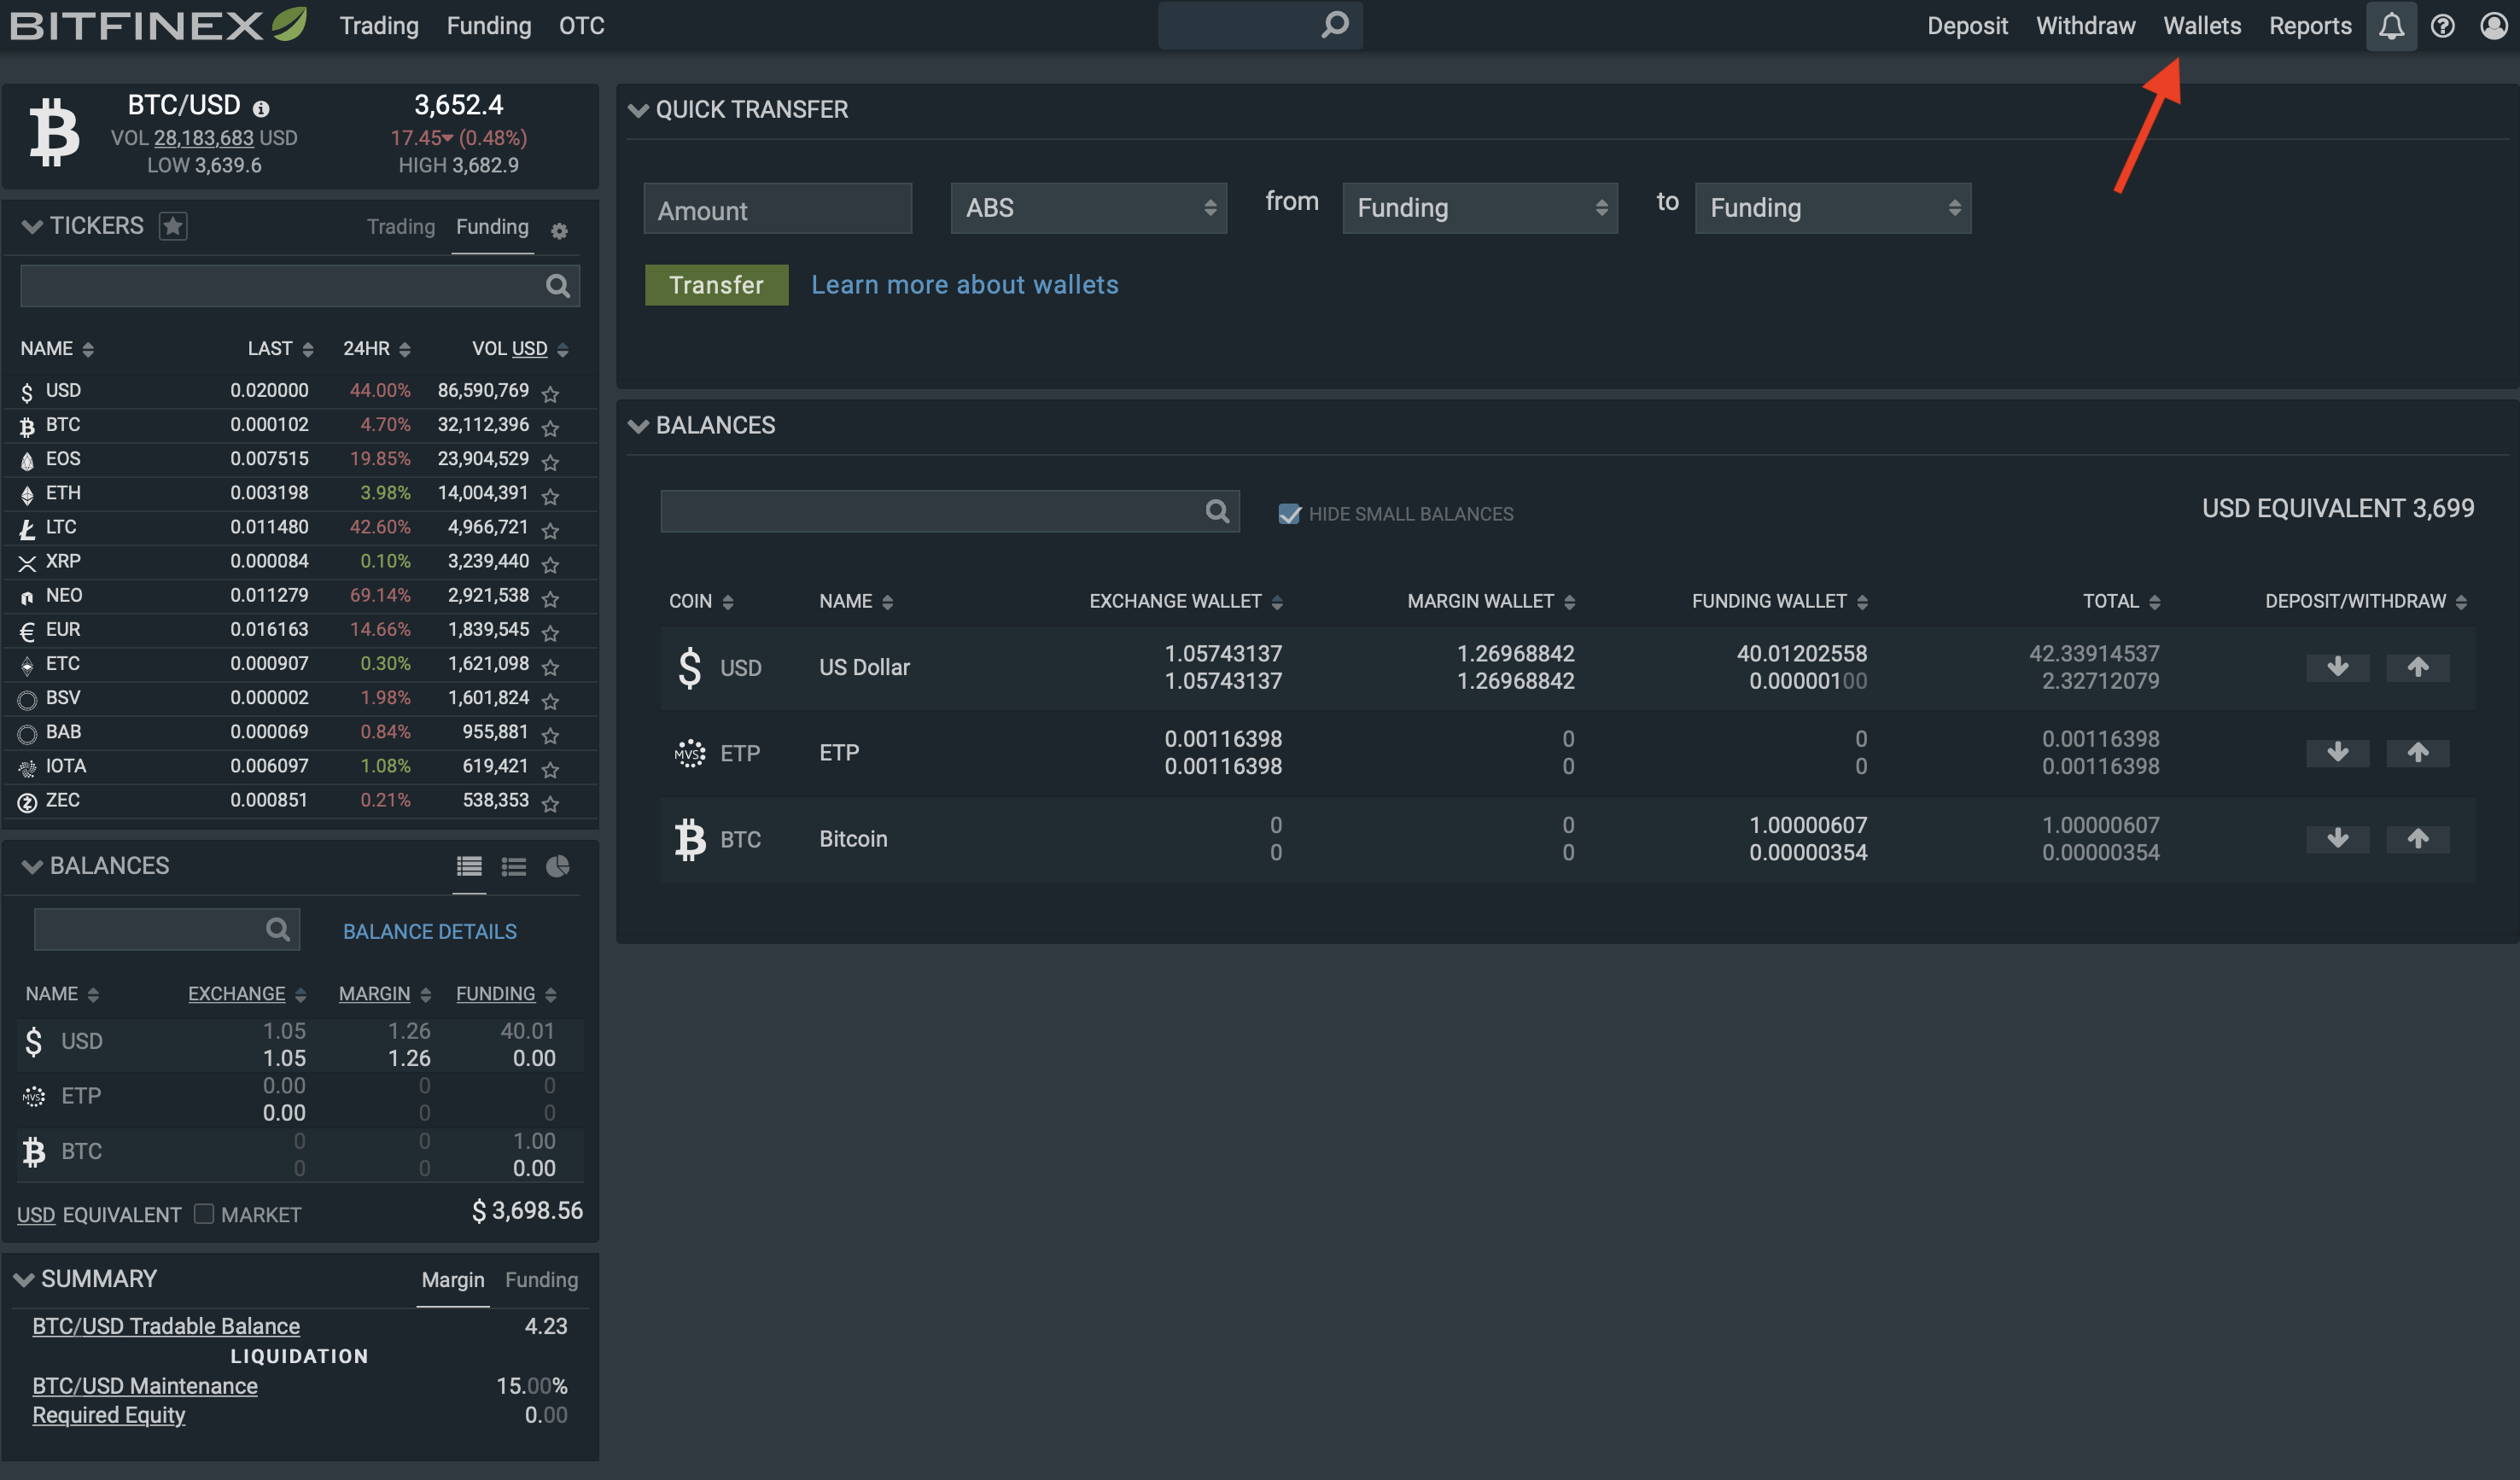Collapse the main Balances panel

pyautogui.click(x=638, y=426)
